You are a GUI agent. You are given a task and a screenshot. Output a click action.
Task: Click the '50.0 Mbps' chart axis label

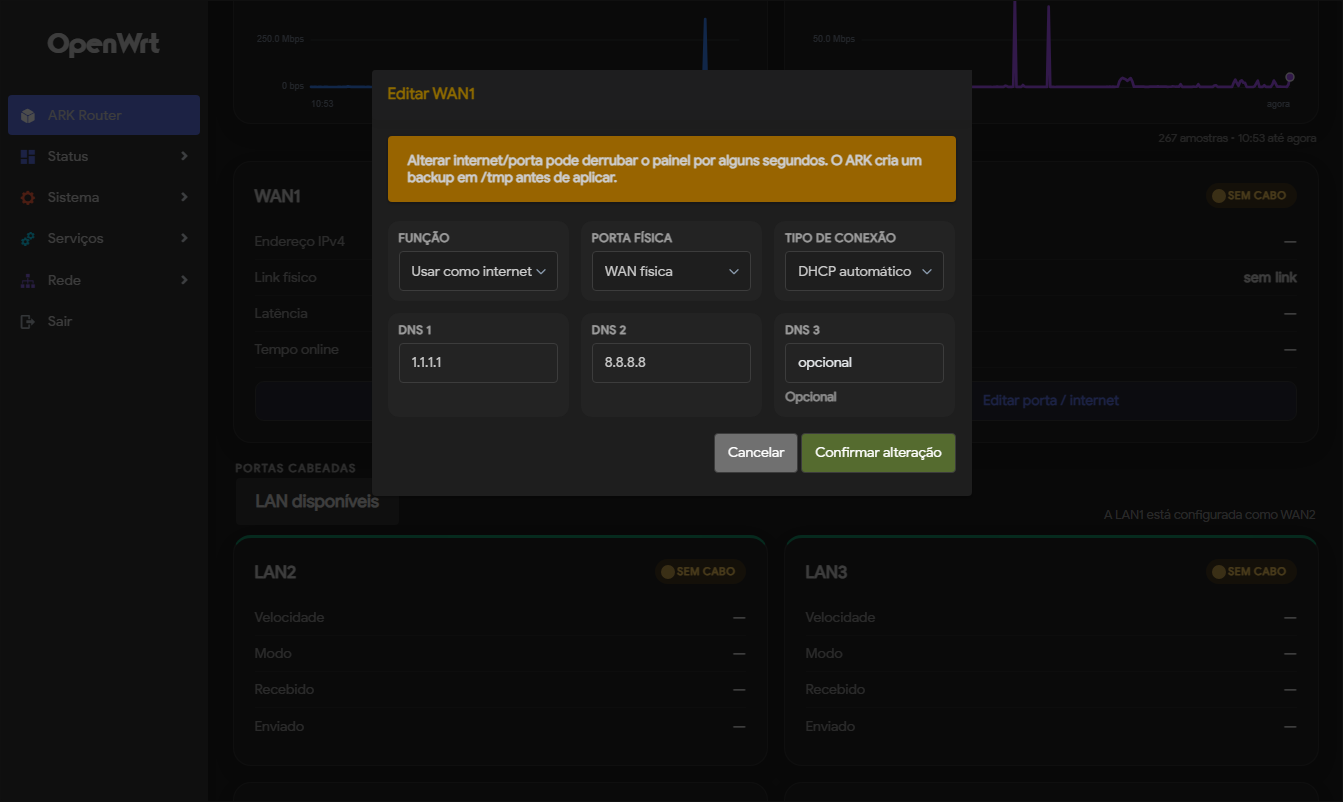(833, 39)
